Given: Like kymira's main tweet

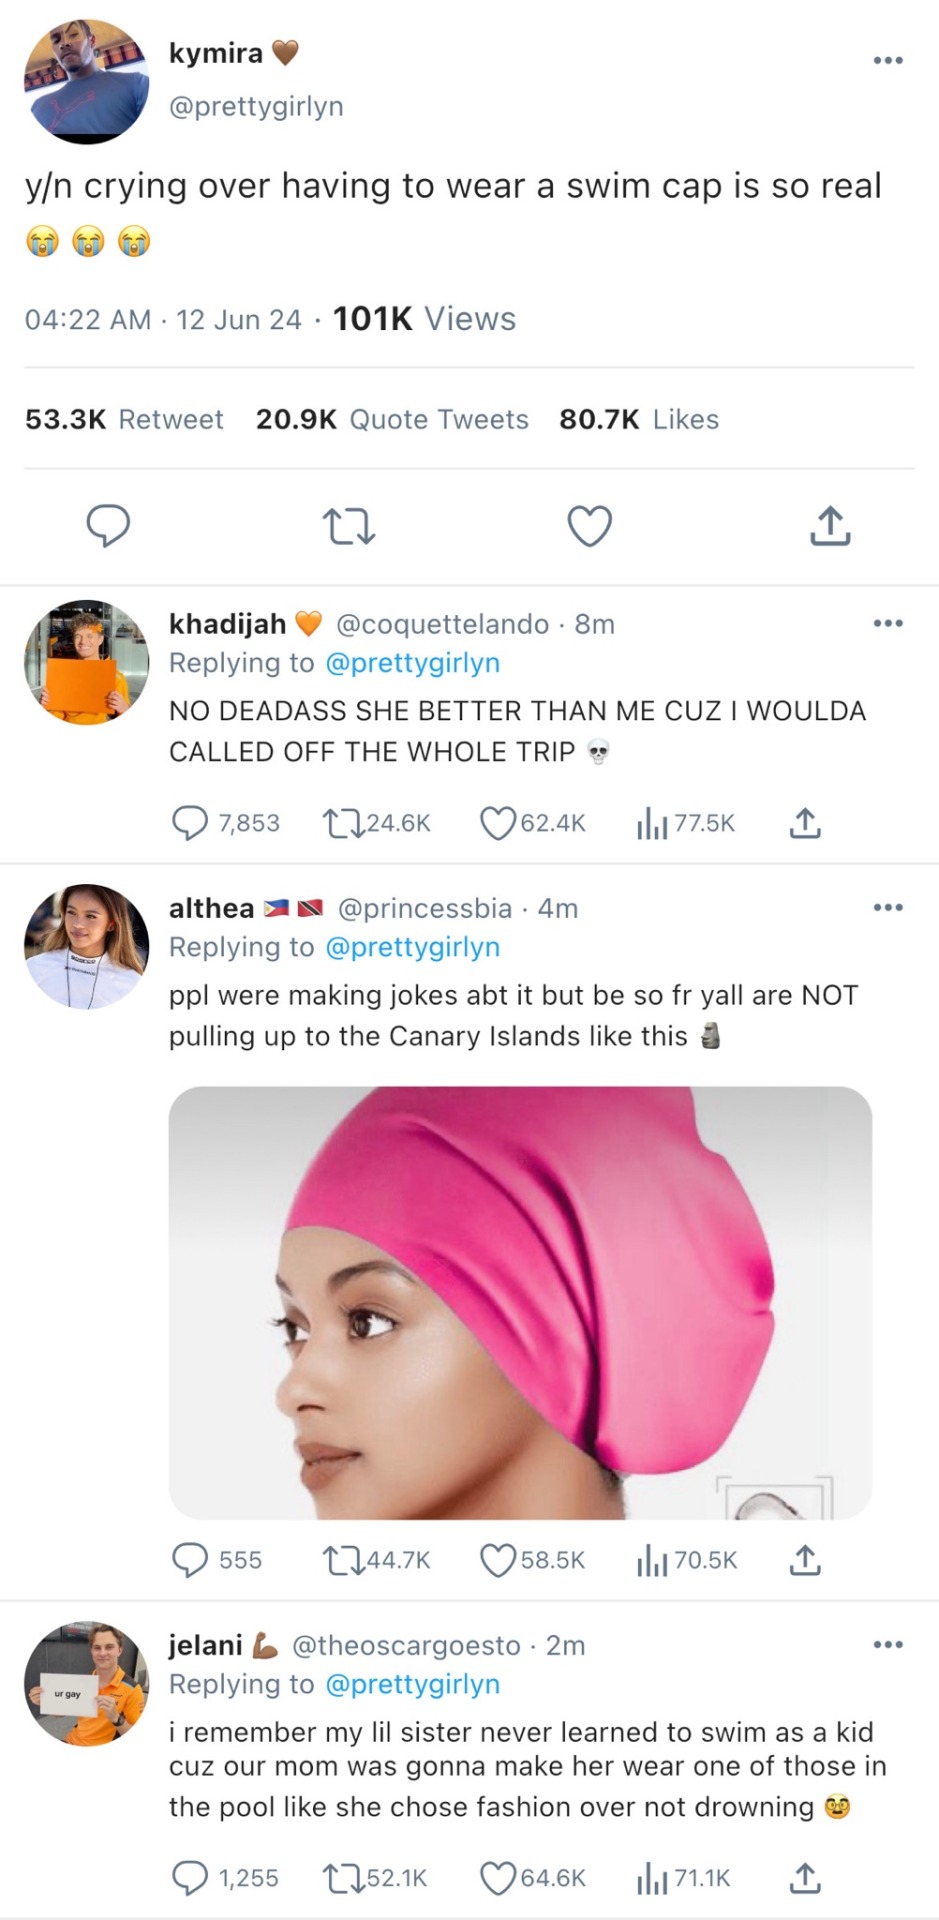Looking at the screenshot, I should tap(589, 526).
